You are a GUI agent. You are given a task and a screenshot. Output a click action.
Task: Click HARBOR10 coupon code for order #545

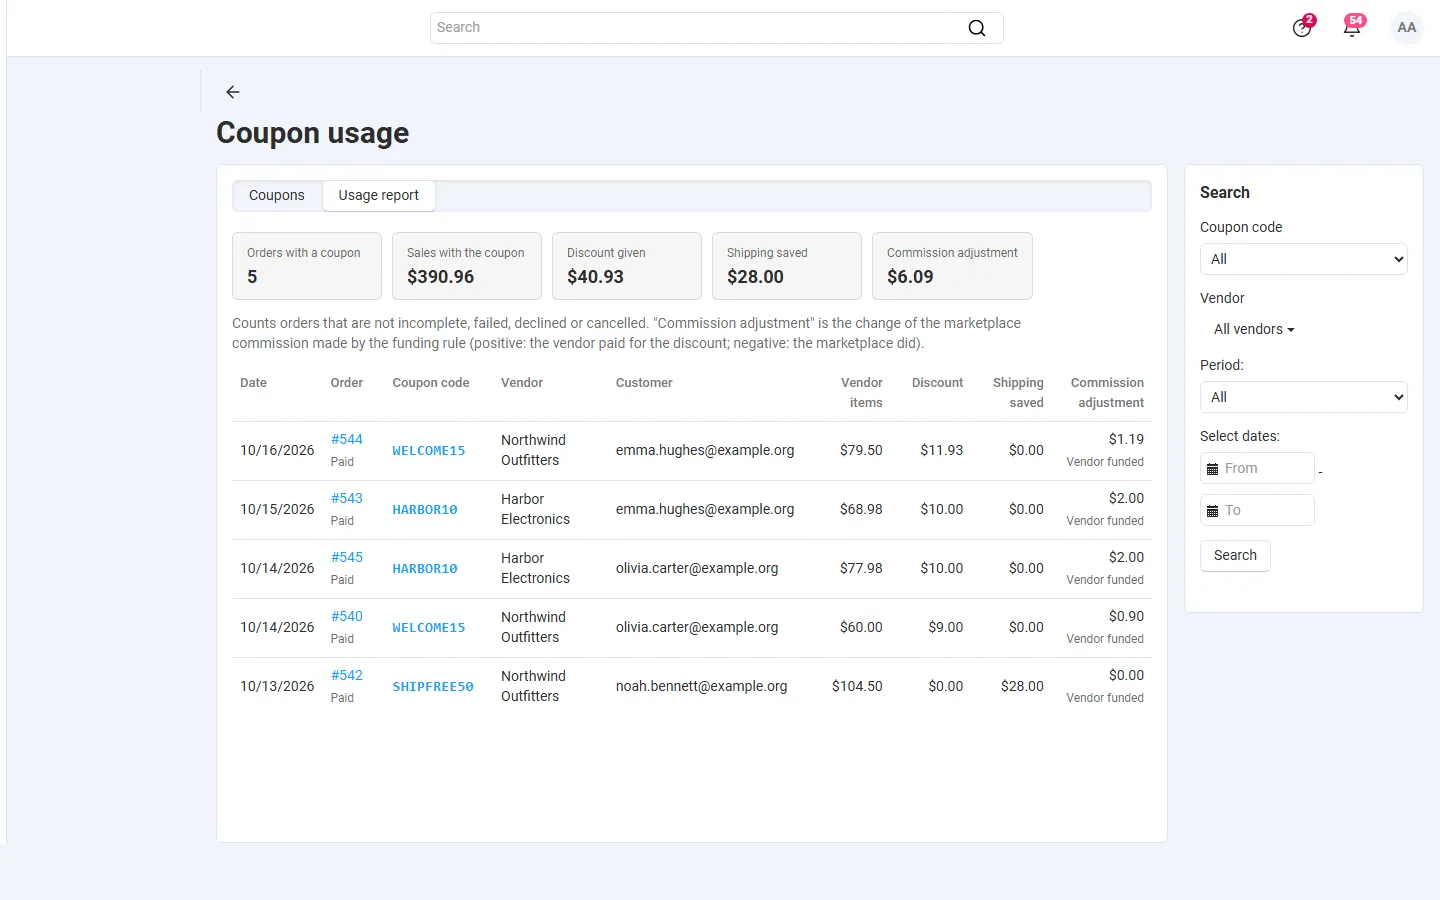(425, 569)
